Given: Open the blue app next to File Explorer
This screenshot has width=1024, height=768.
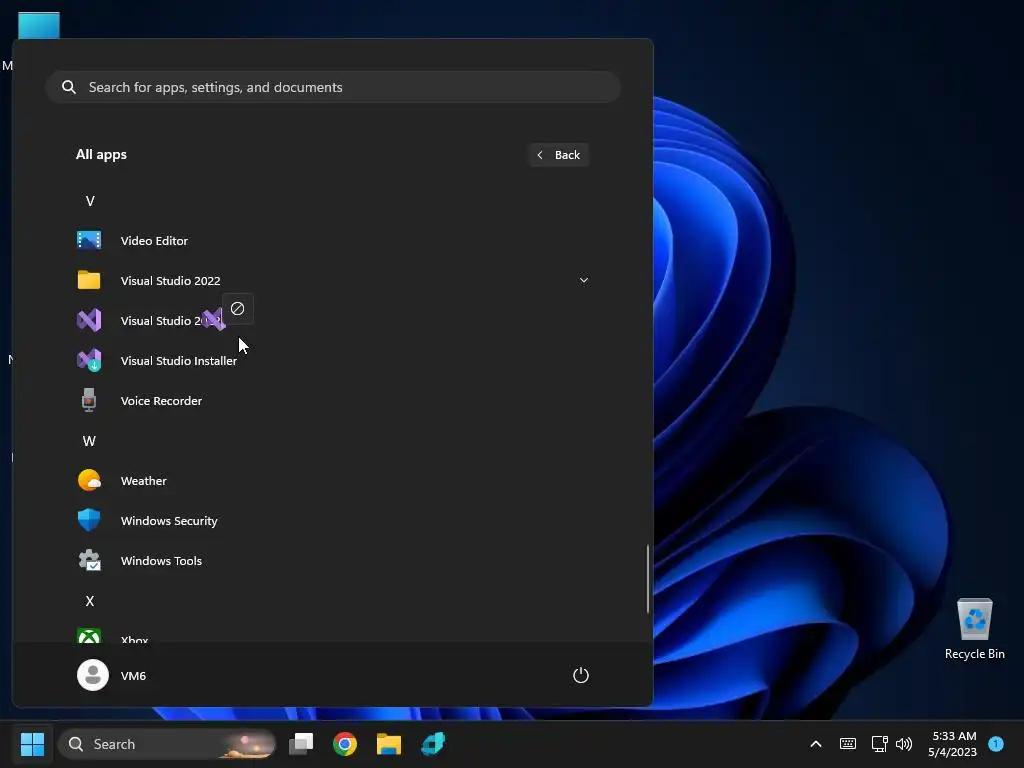Looking at the screenshot, I should (432, 744).
